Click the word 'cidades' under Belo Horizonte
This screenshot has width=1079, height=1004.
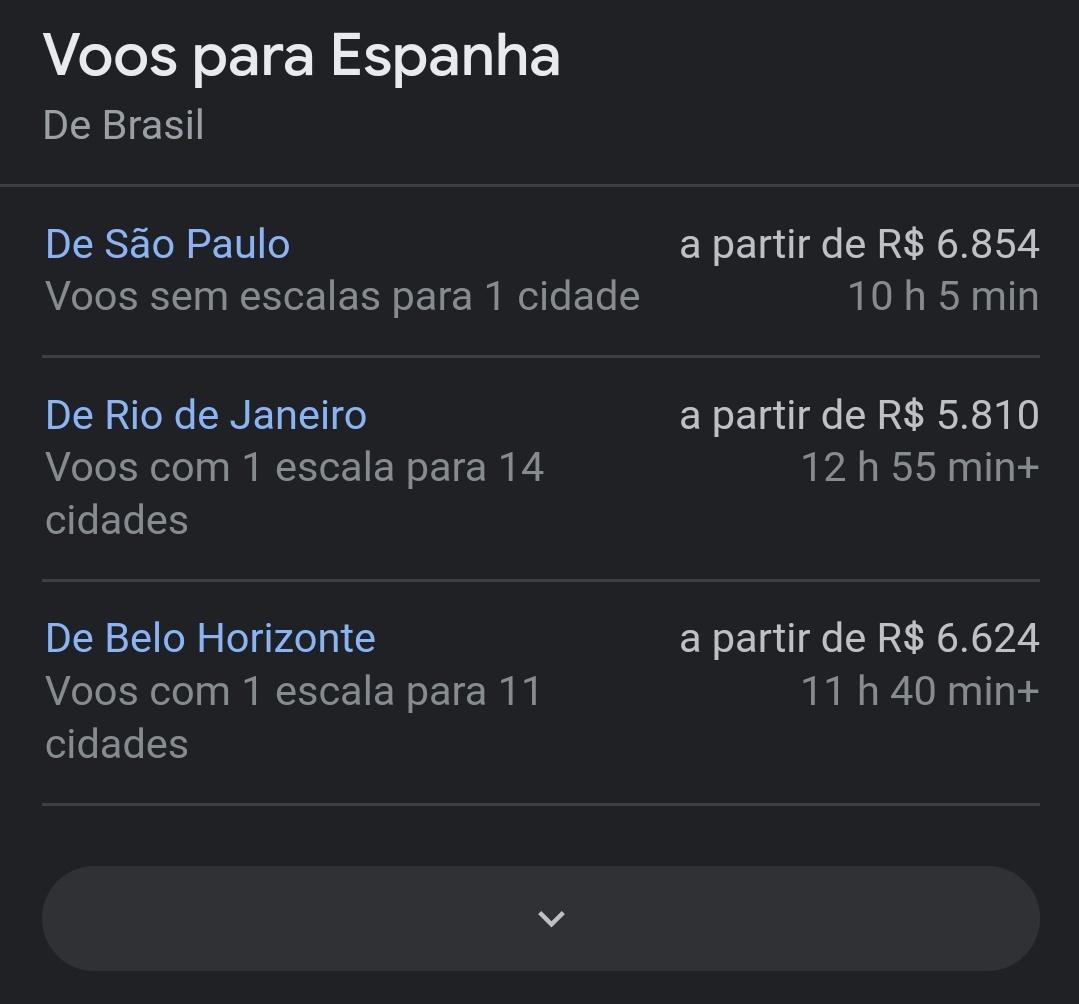coord(116,744)
